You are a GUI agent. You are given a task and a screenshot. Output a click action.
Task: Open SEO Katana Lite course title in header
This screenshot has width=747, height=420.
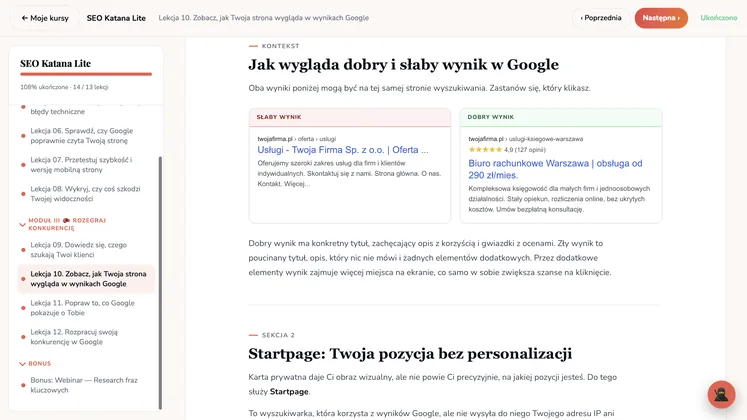pos(116,18)
